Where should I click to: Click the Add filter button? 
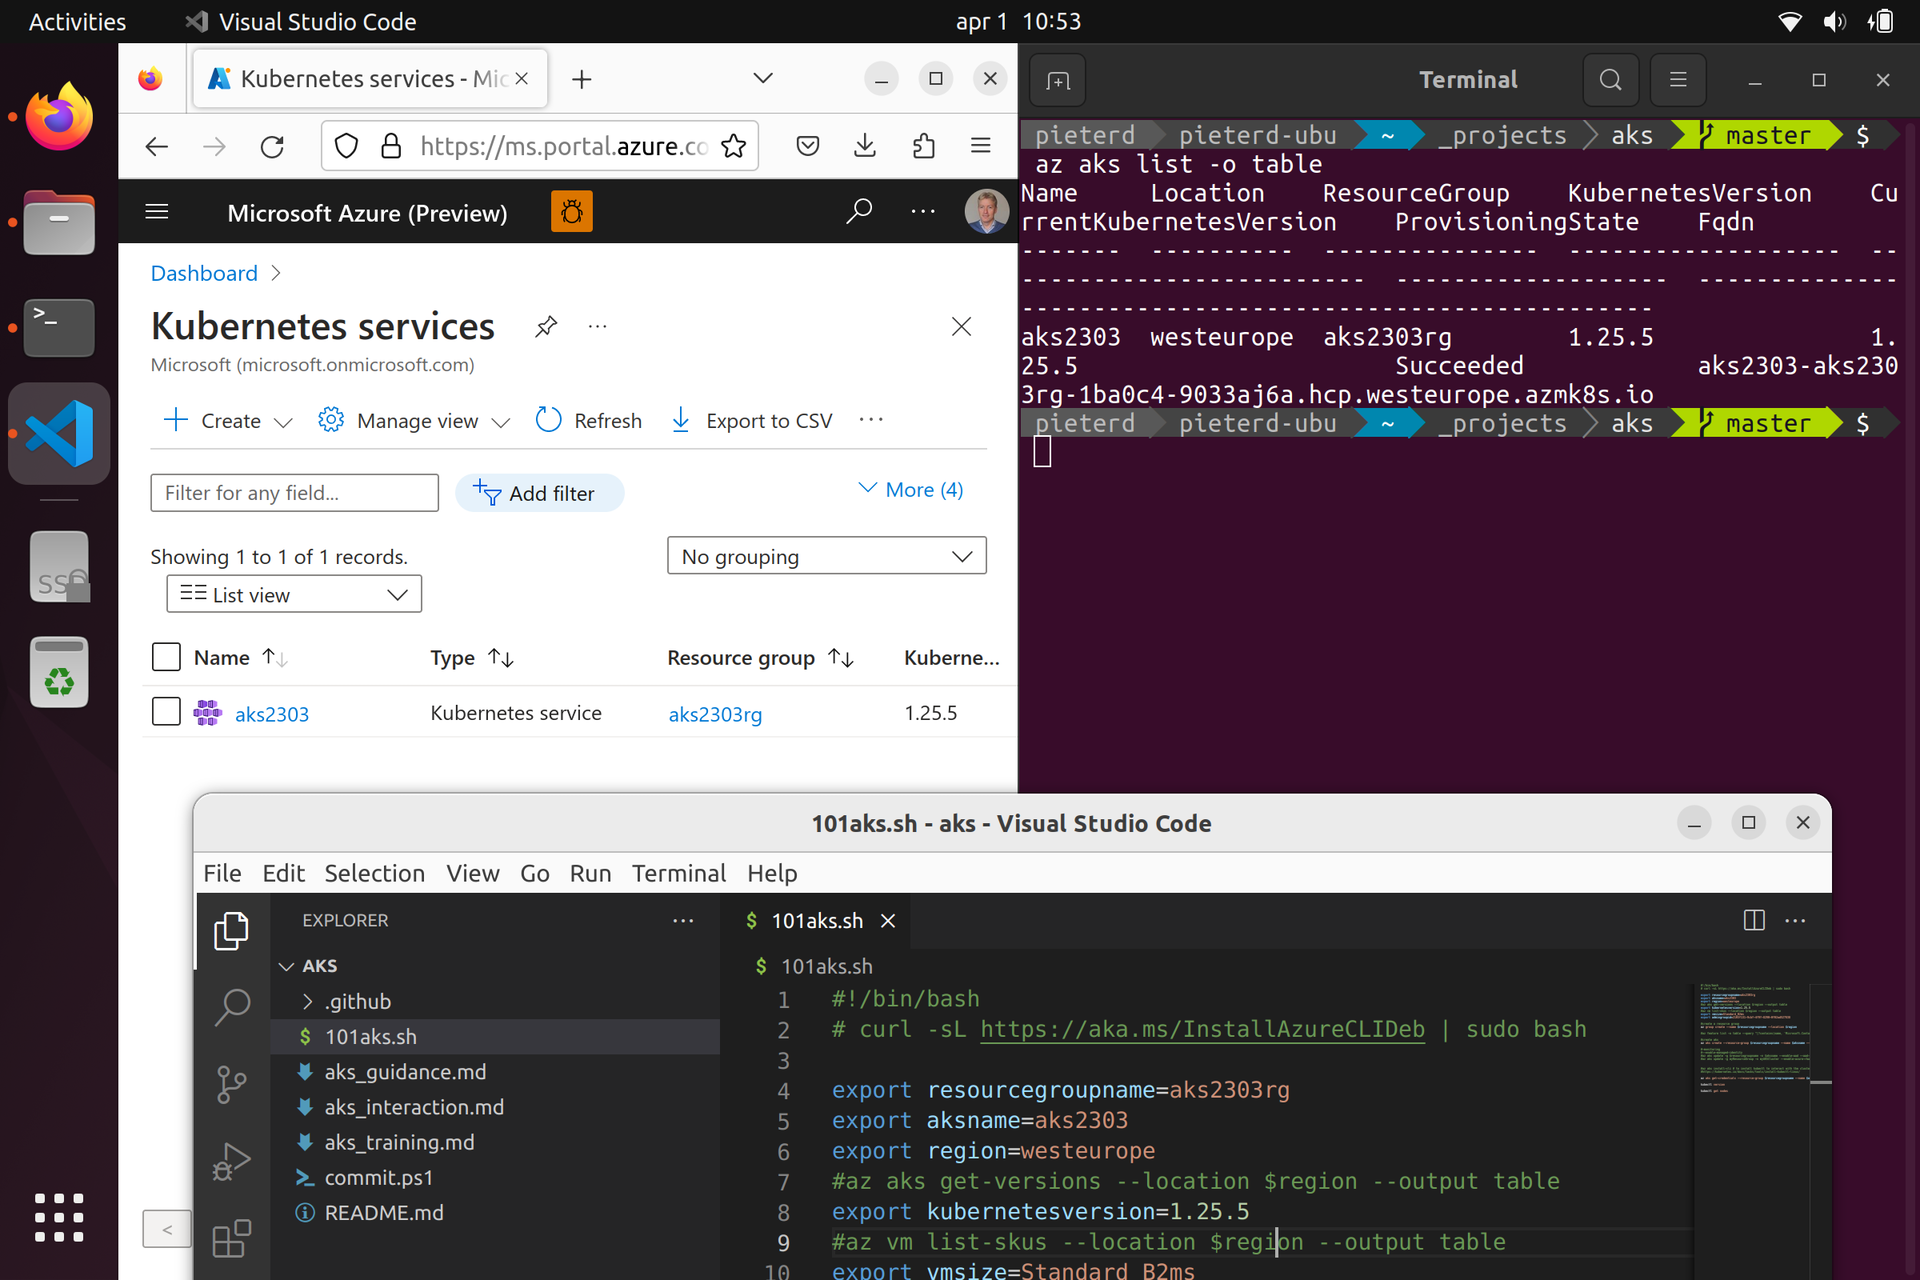pyautogui.click(x=539, y=493)
